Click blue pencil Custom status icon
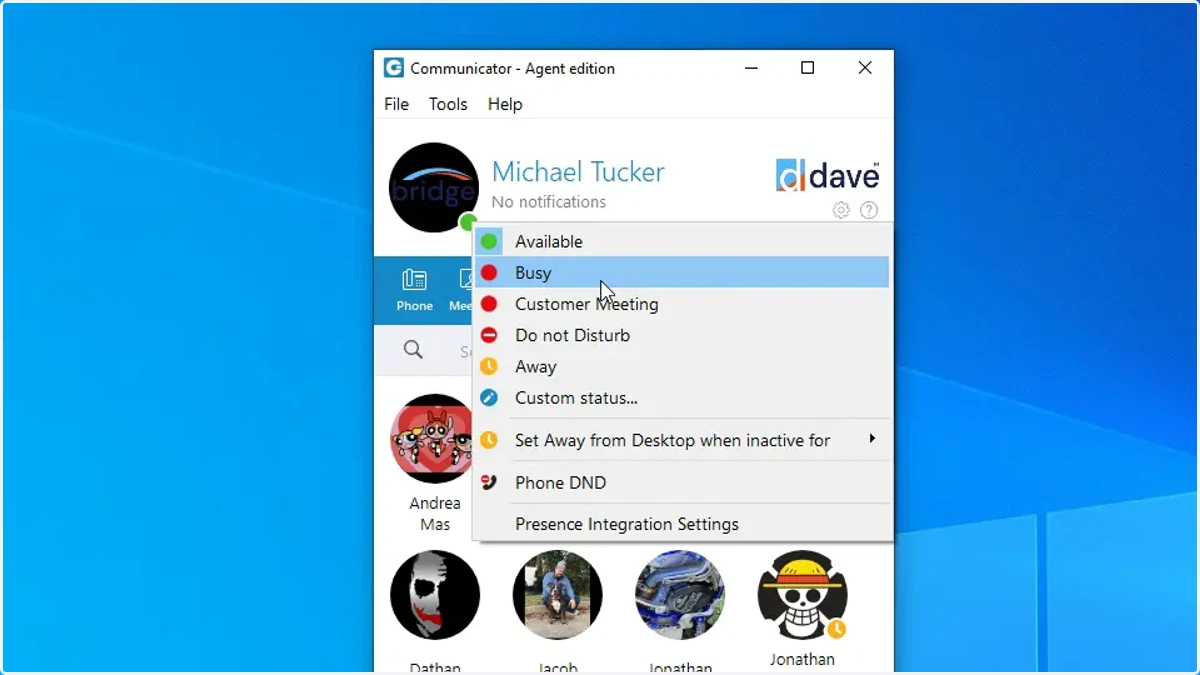1200x675 pixels. [x=489, y=398]
